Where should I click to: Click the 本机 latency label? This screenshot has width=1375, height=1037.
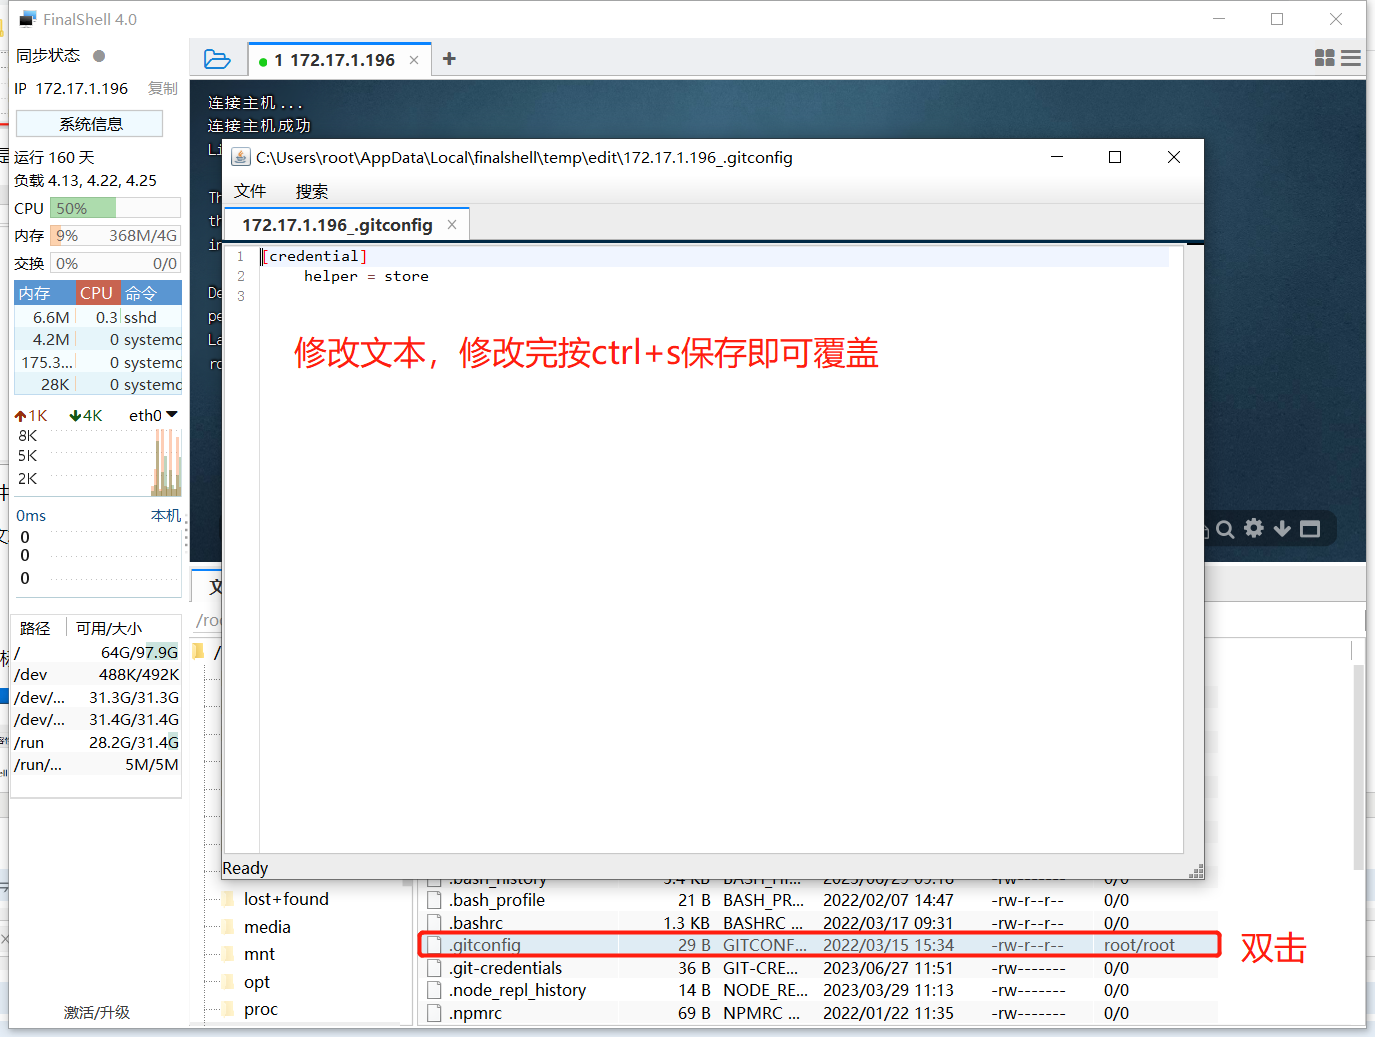click(x=166, y=515)
